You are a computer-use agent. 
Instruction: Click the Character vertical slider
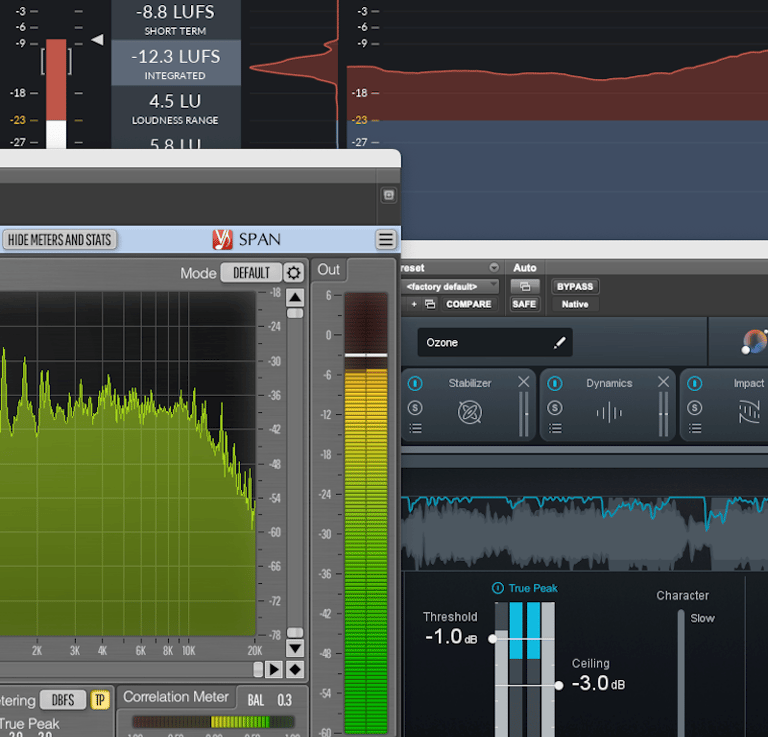point(681,672)
